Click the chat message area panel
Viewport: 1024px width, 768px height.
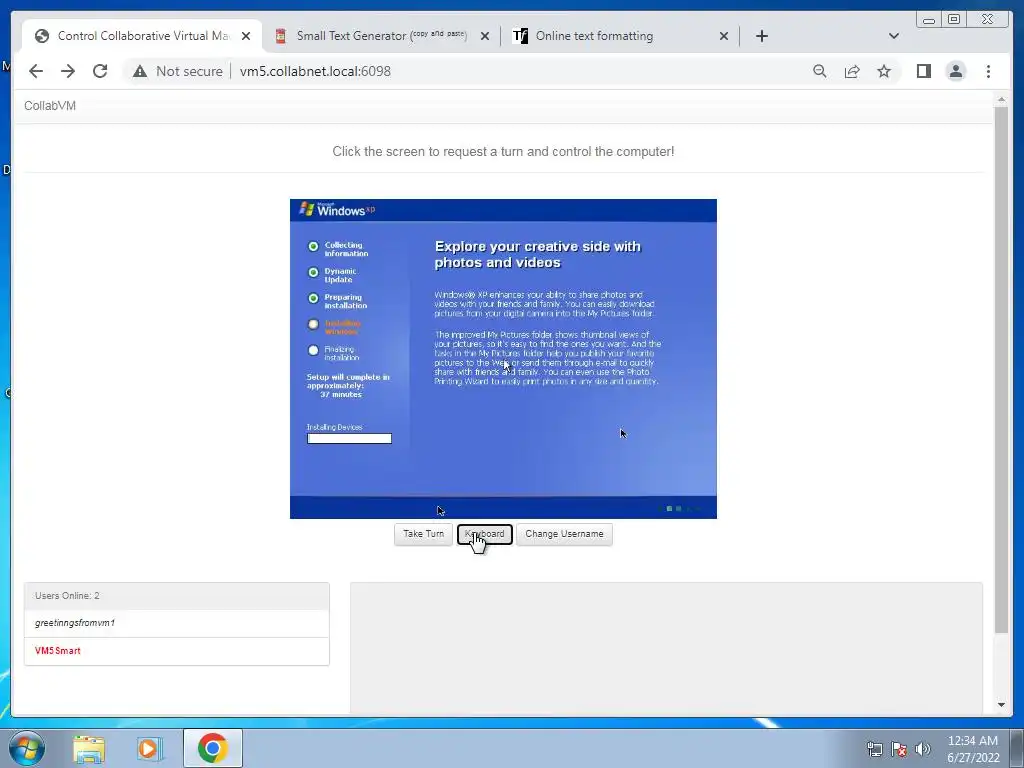point(666,648)
